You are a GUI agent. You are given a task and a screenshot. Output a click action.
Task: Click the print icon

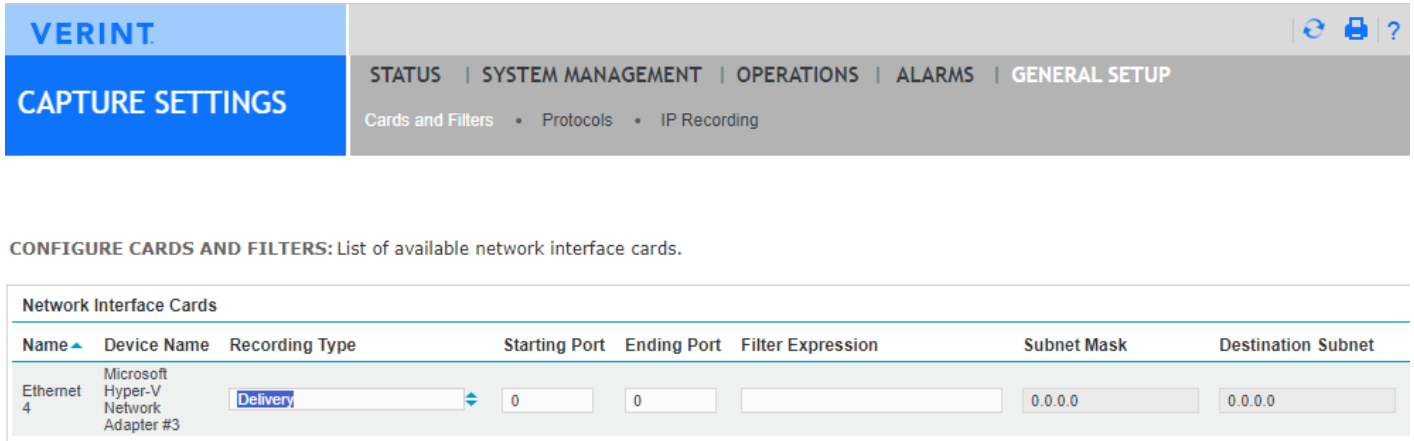tap(1355, 30)
